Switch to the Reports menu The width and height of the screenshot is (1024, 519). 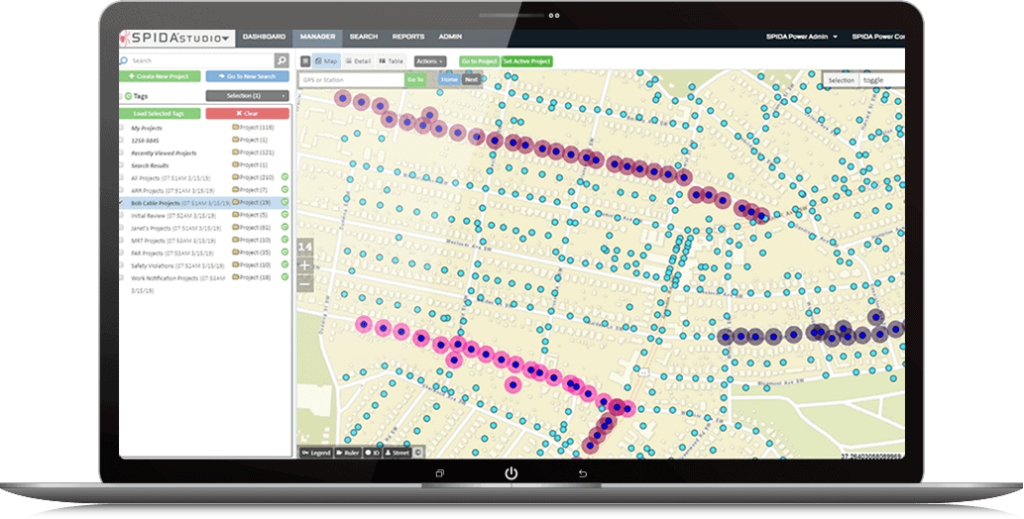[407, 37]
